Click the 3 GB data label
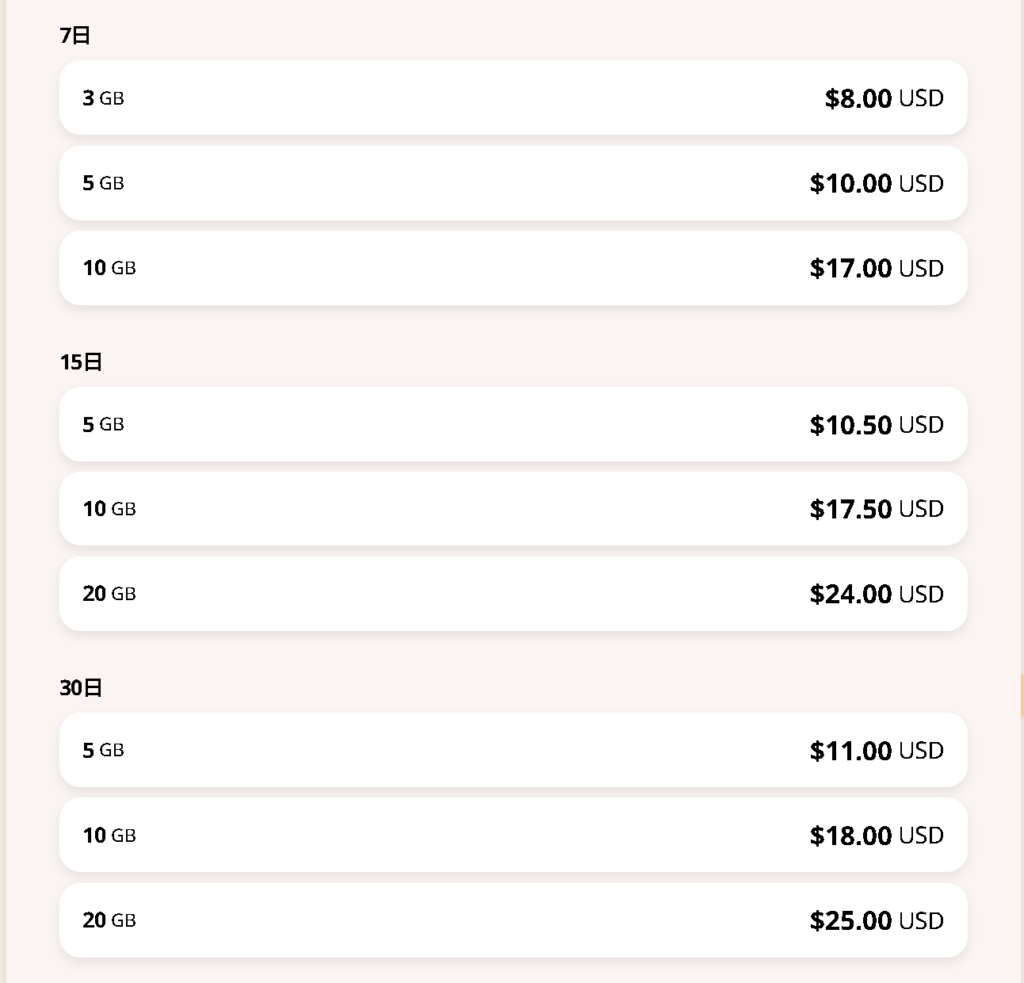 pyautogui.click(x=103, y=98)
